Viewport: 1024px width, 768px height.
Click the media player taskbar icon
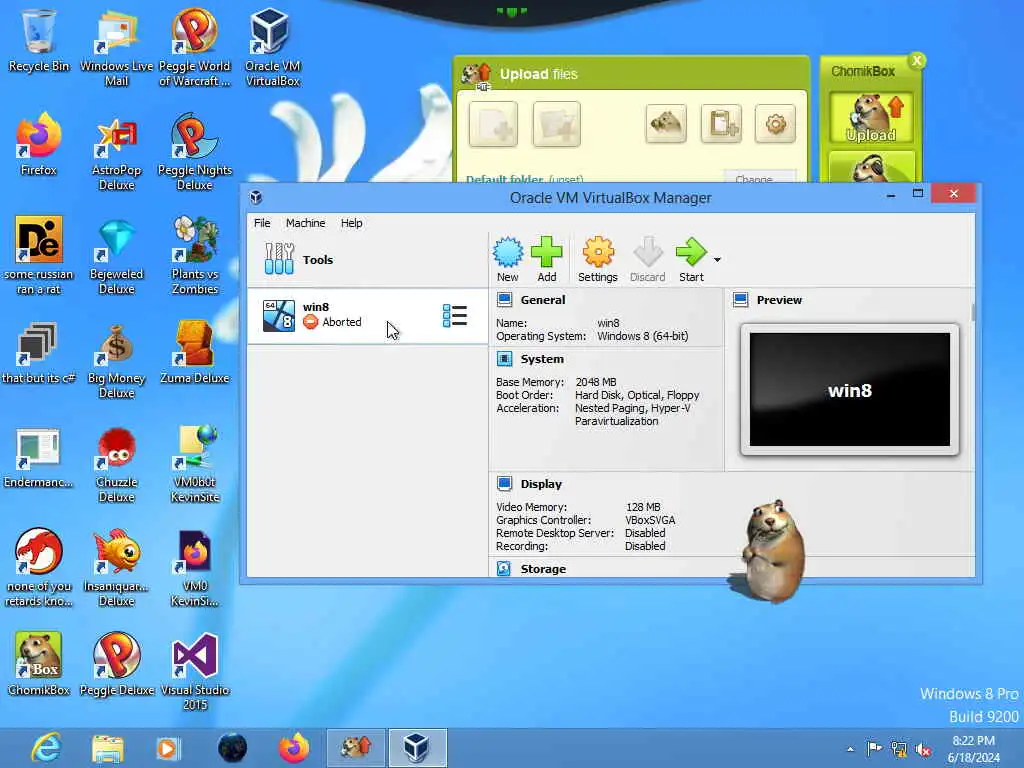click(x=168, y=748)
